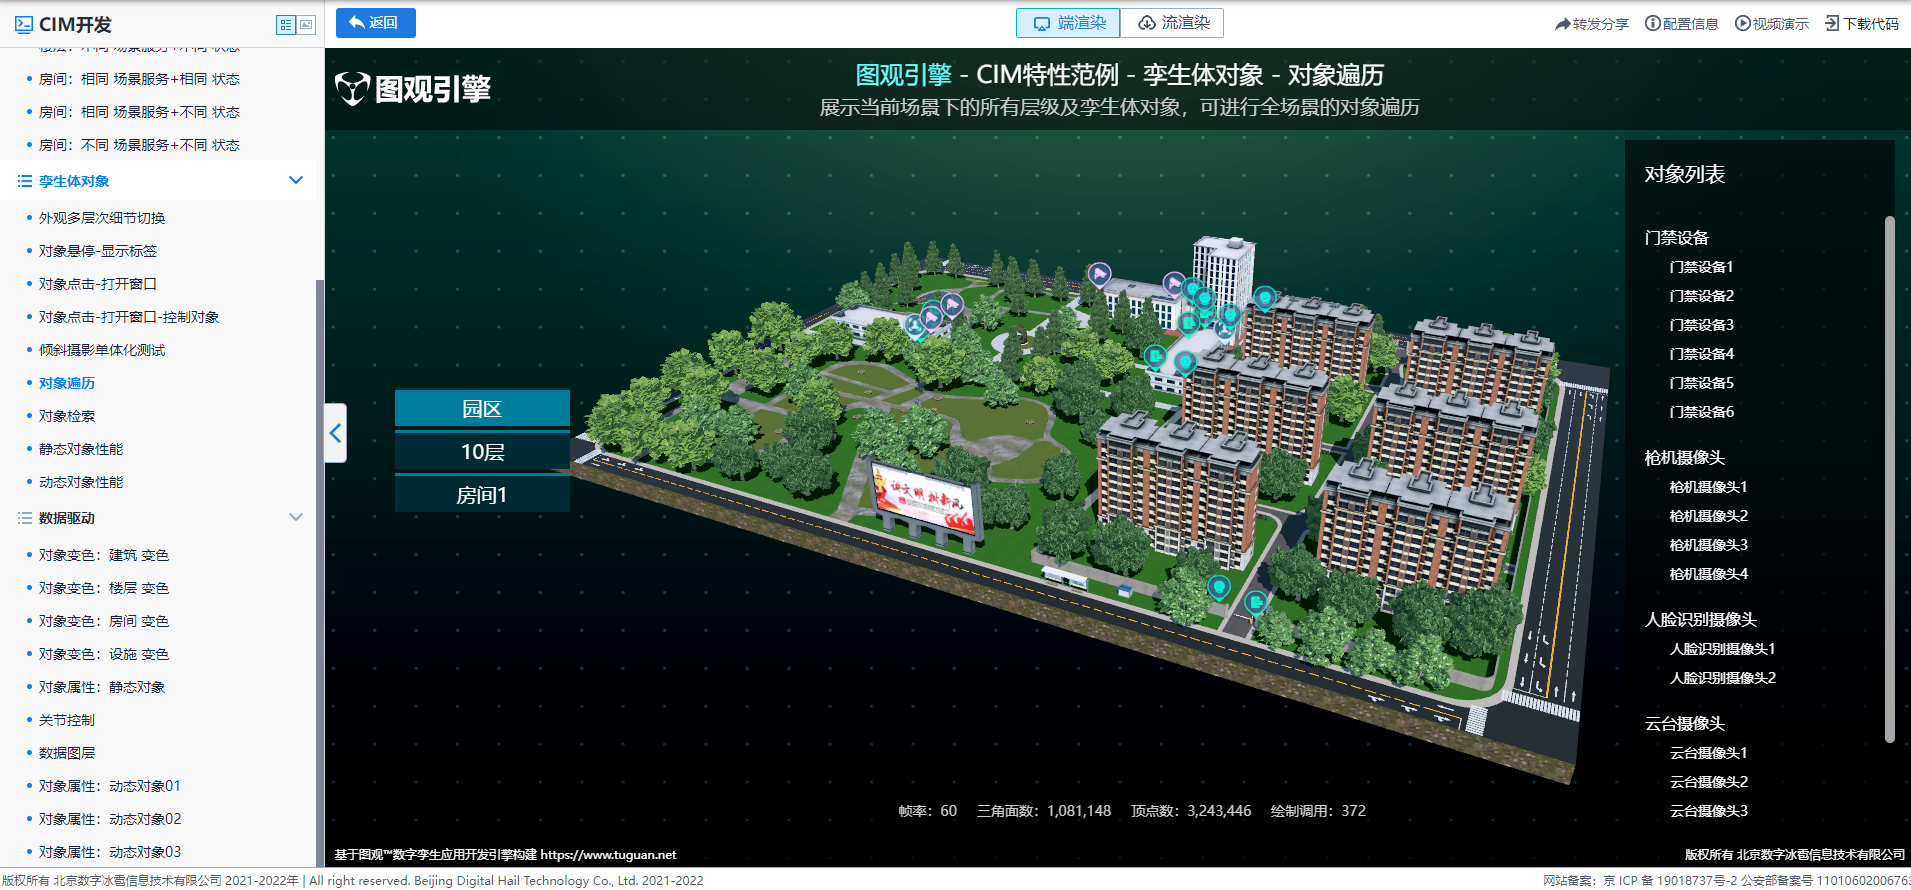Viewport: 1911px width, 890px height.
Task: Select 人脸识别摄像头1 in object list
Action: point(1722,649)
